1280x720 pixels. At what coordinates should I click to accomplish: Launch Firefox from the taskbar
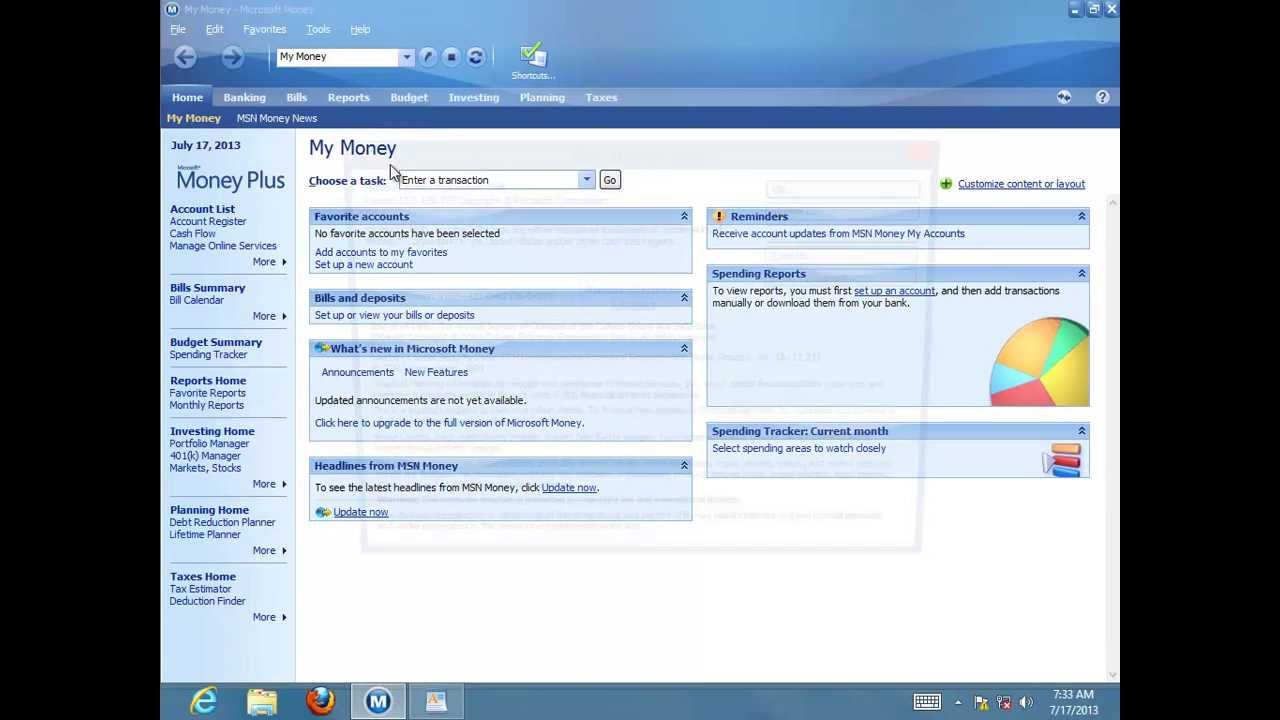coord(320,701)
